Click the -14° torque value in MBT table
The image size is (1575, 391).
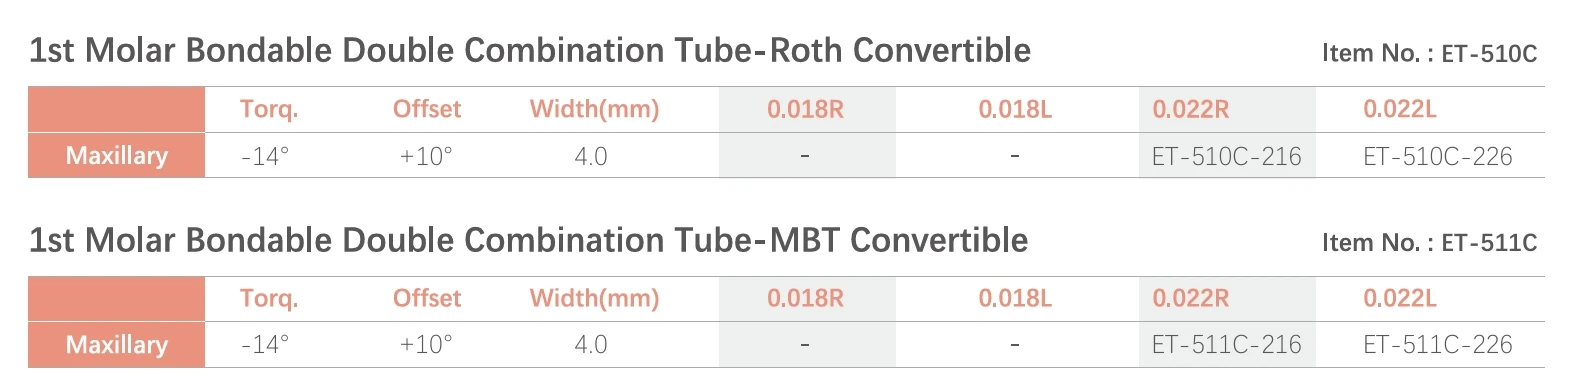point(265,345)
